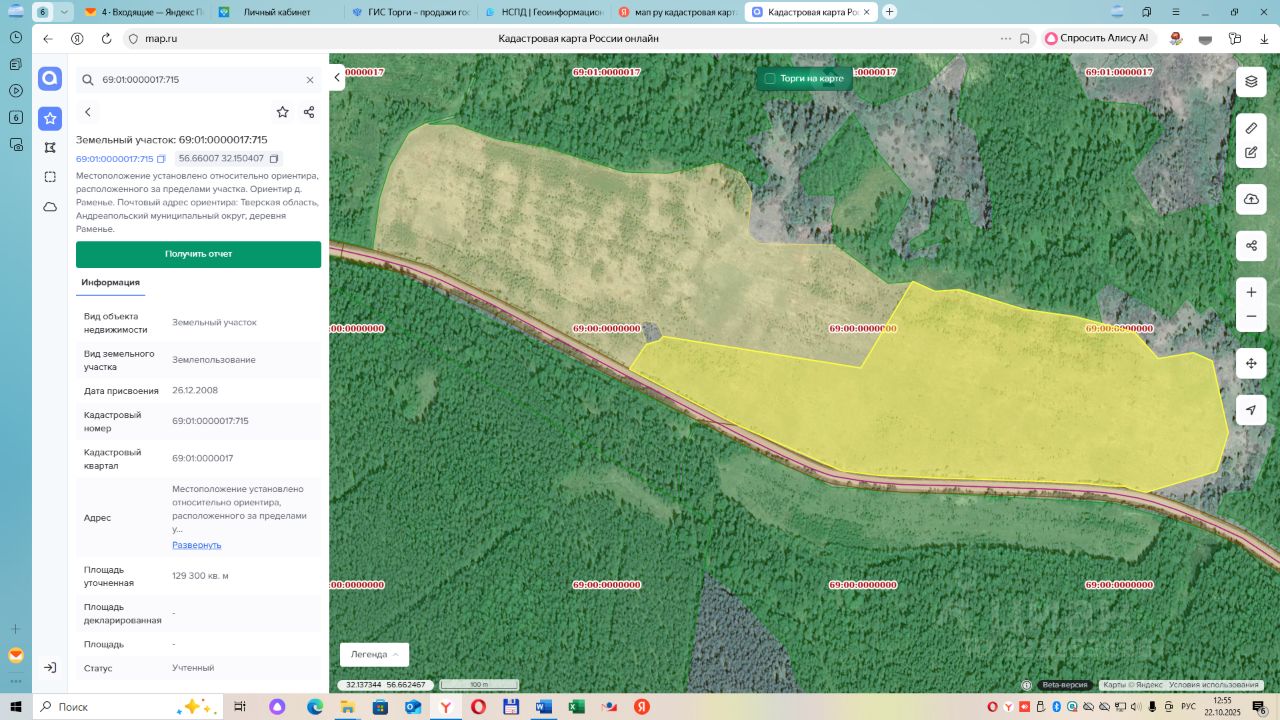Copy the cadastral number 69:01:0000017:715
The image size is (1280, 720).
pos(161,159)
